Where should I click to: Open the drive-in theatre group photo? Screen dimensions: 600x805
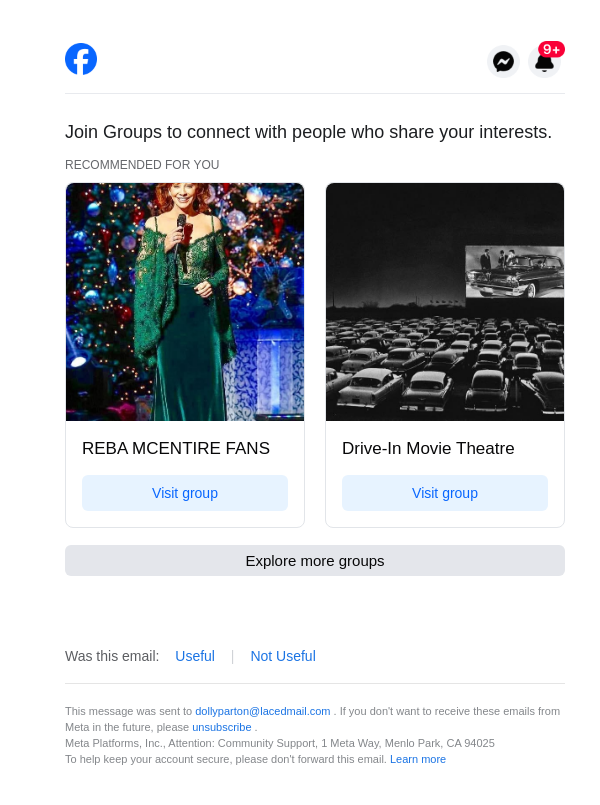pyautogui.click(x=445, y=302)
